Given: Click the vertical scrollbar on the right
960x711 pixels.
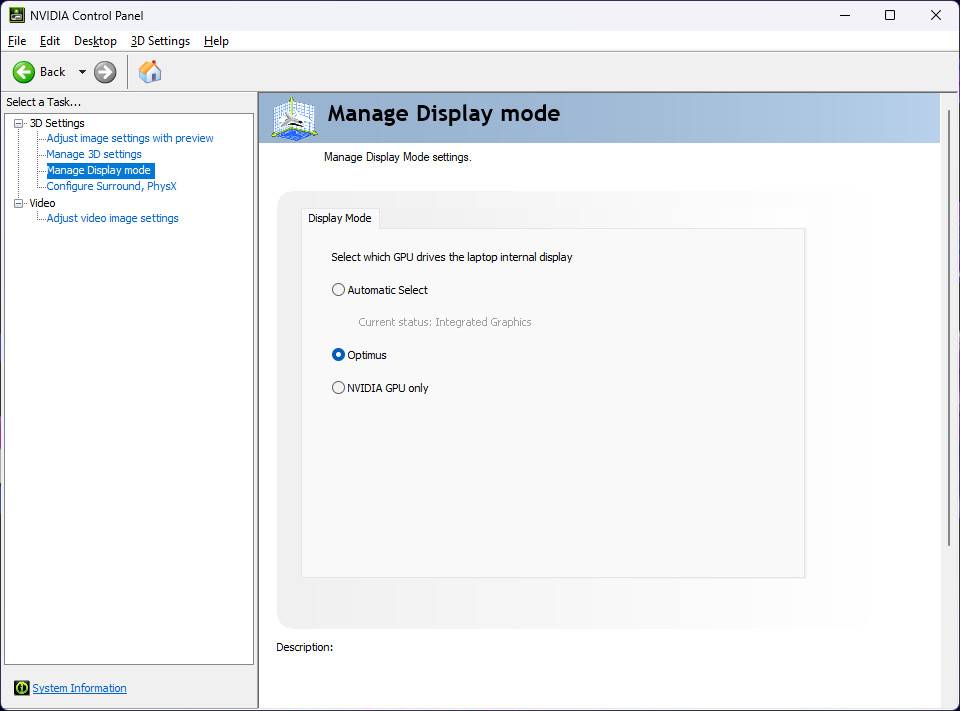Looking at the screenshot, I should (x=949, y=340).
